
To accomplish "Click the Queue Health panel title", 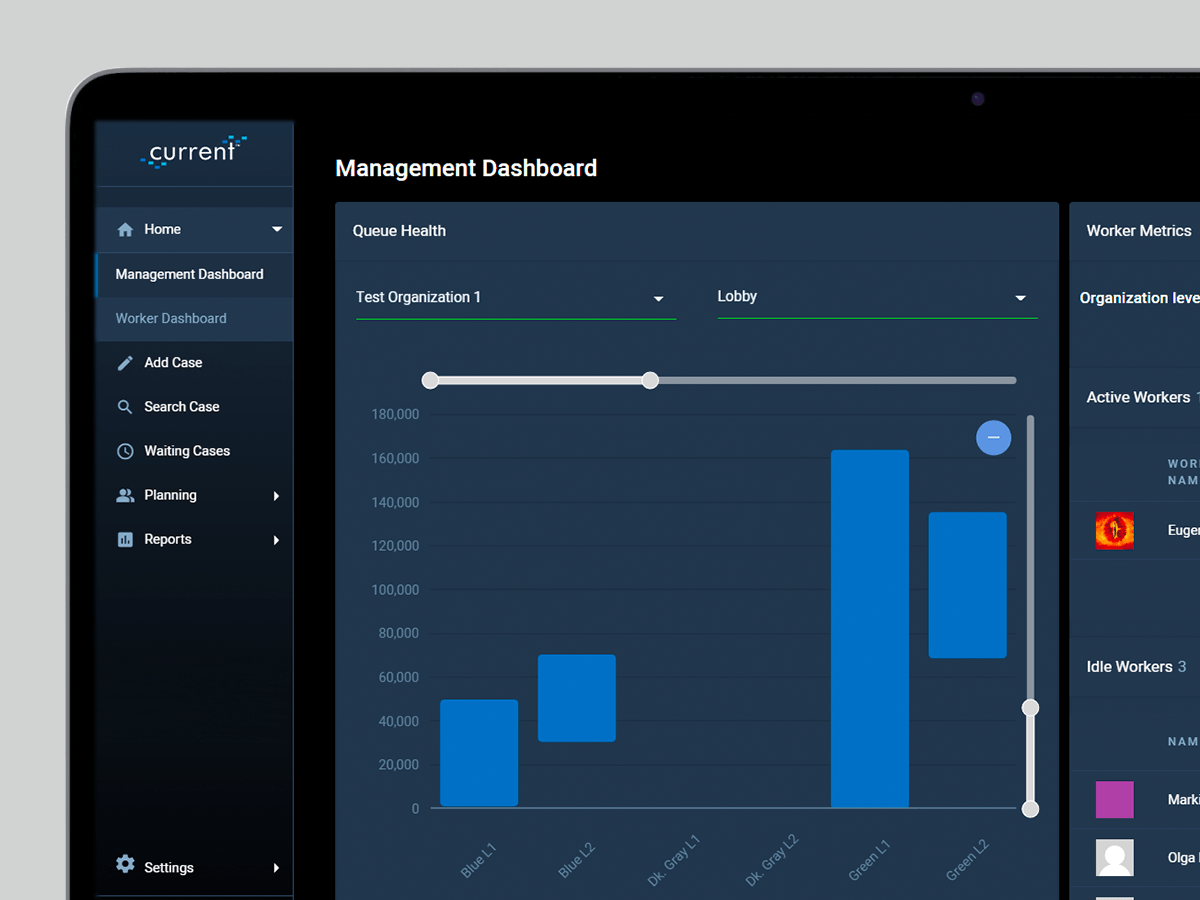I will click(x=399, y=231).
